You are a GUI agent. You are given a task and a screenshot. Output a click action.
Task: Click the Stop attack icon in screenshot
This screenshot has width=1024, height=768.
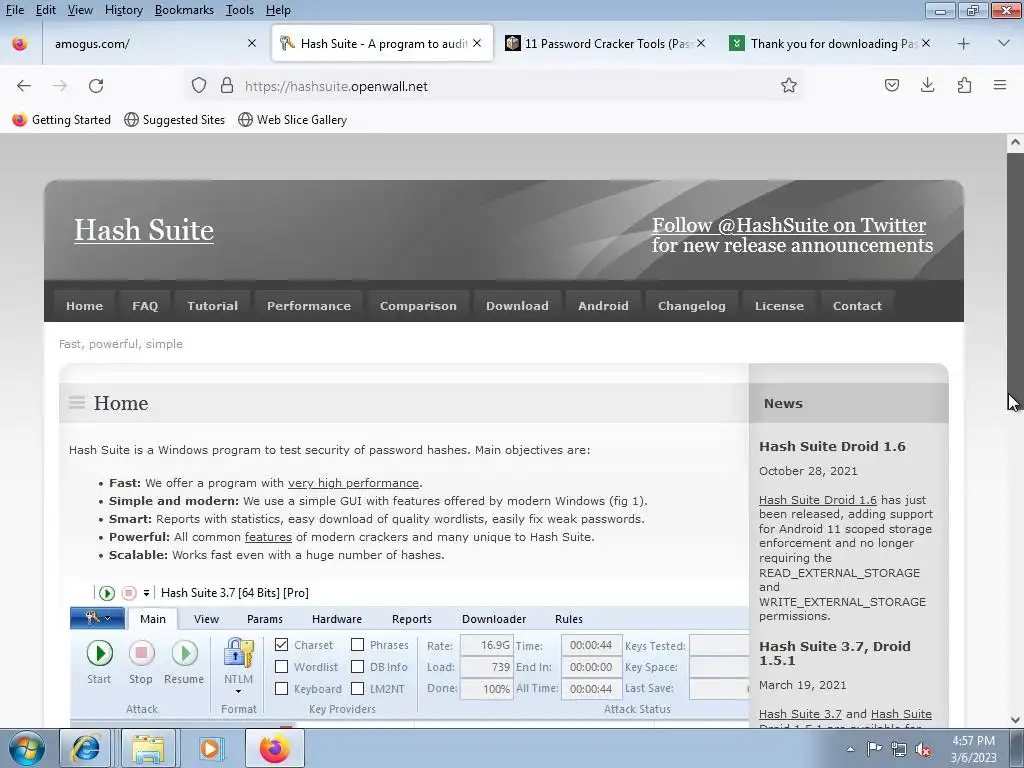(141, 653)
